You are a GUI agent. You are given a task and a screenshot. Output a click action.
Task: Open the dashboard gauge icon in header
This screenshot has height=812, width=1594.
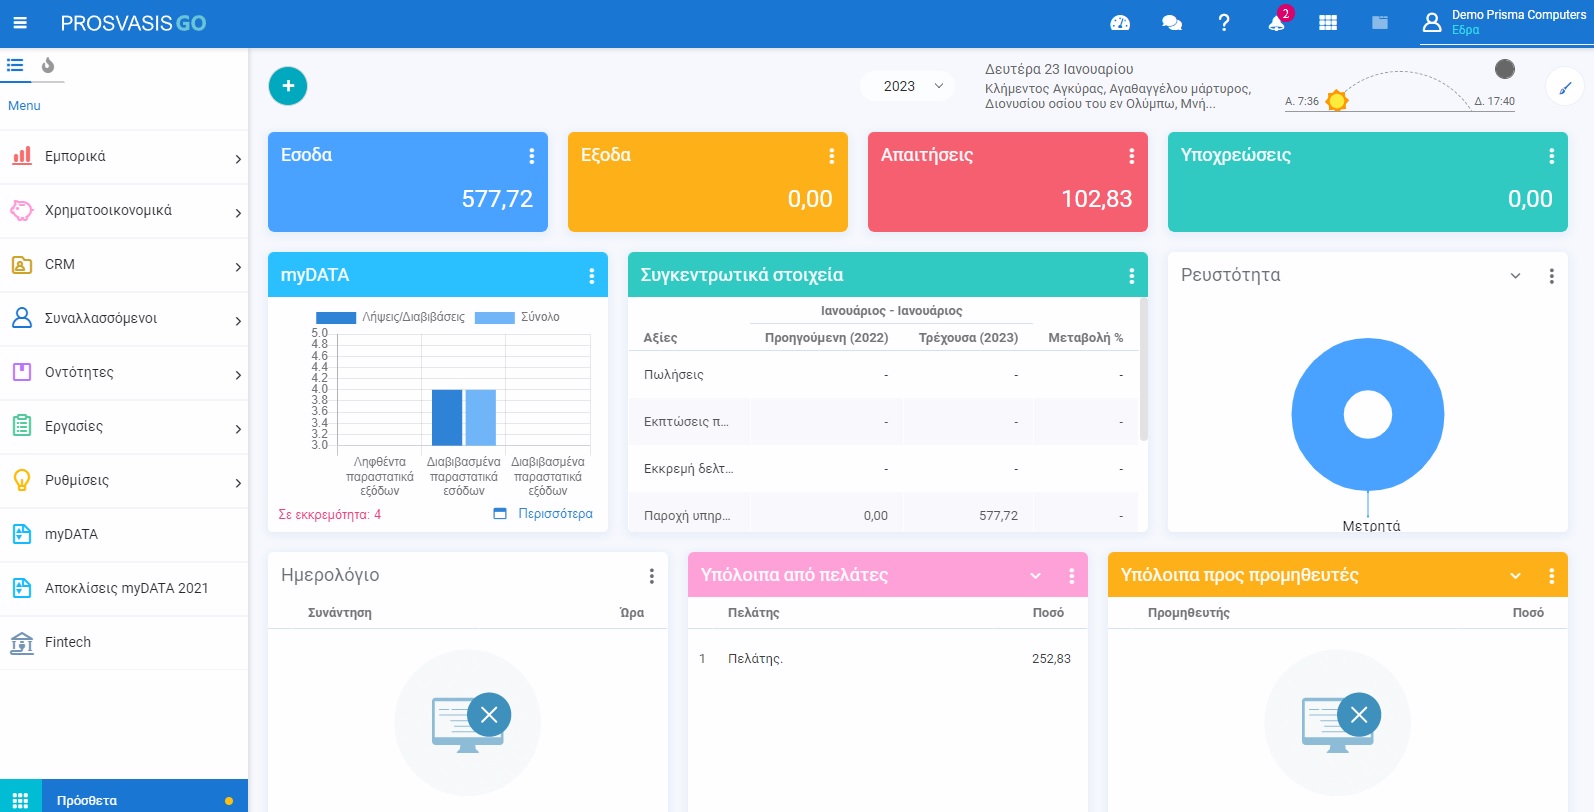point(1120,23)
